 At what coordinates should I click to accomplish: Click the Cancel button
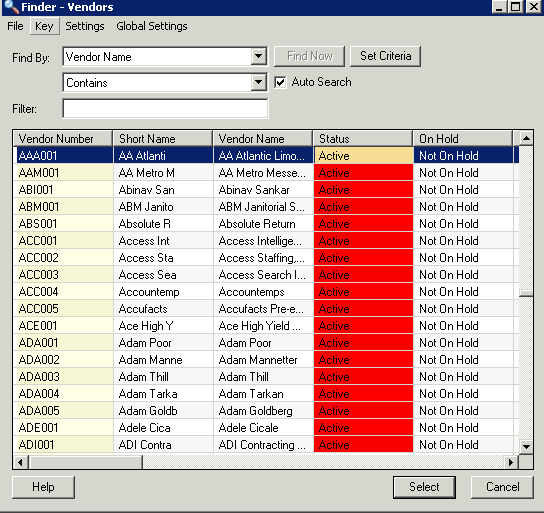click(502, 487)
